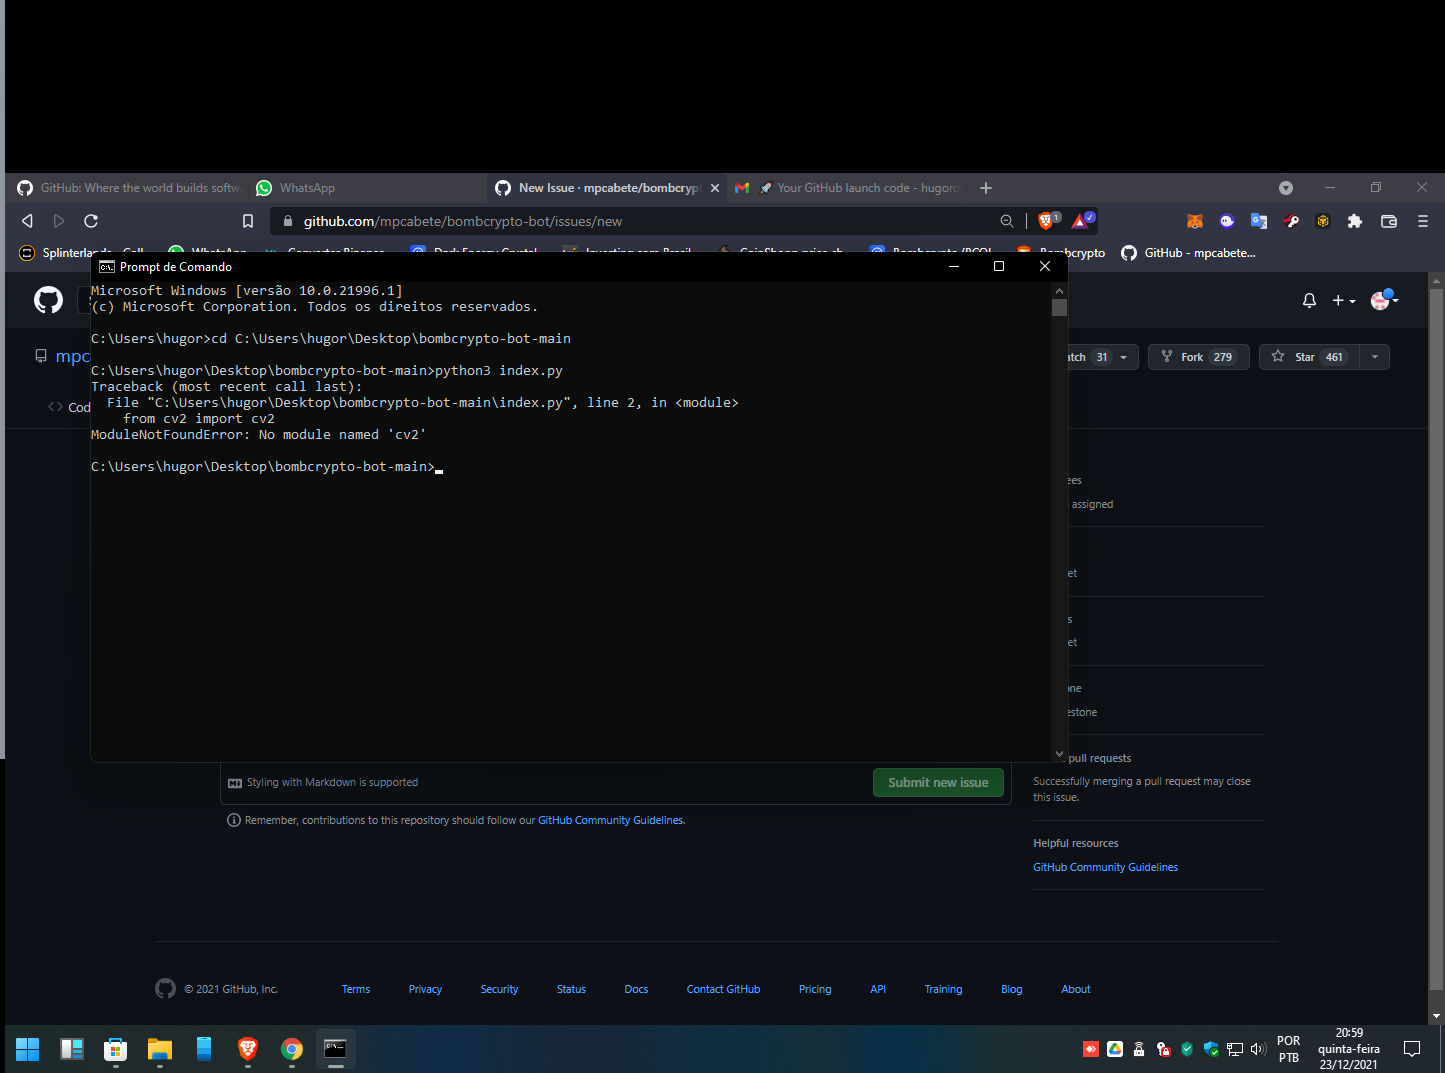Open the MetaMask fox extension

pyautogui.click(x=1195, y=221)
